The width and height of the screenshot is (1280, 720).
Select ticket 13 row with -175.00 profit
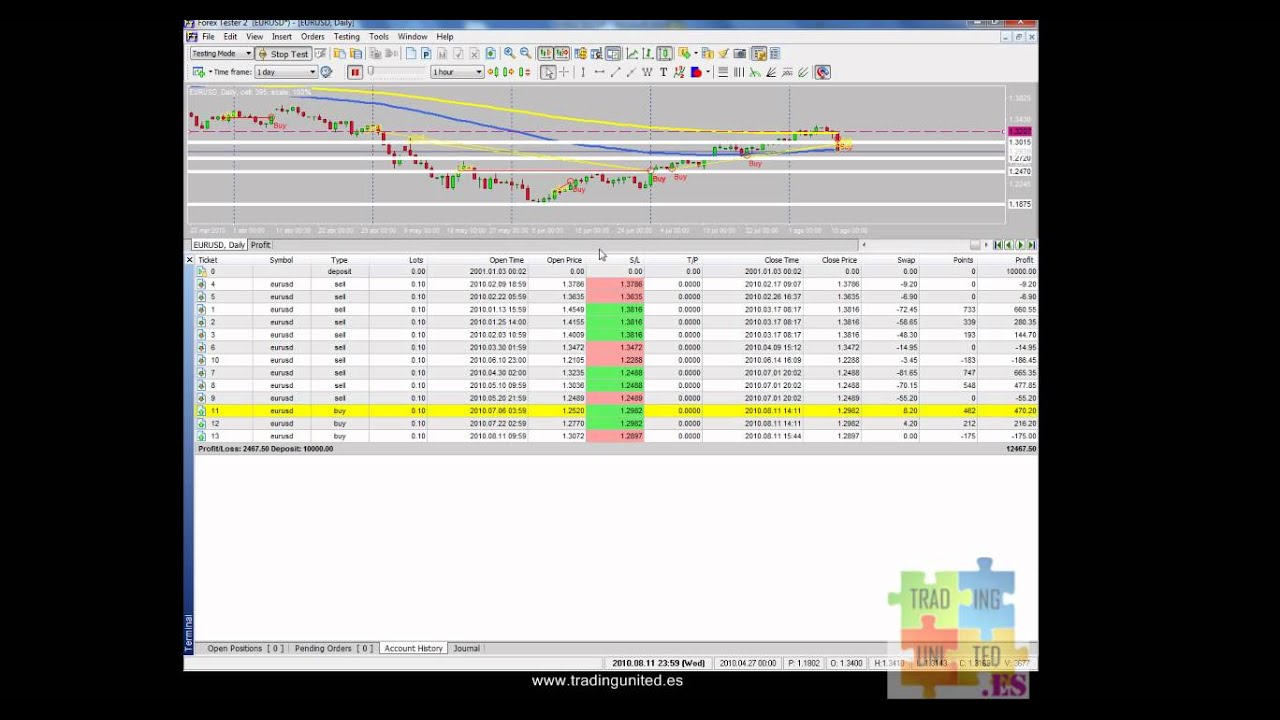click(x=616, y=436)
